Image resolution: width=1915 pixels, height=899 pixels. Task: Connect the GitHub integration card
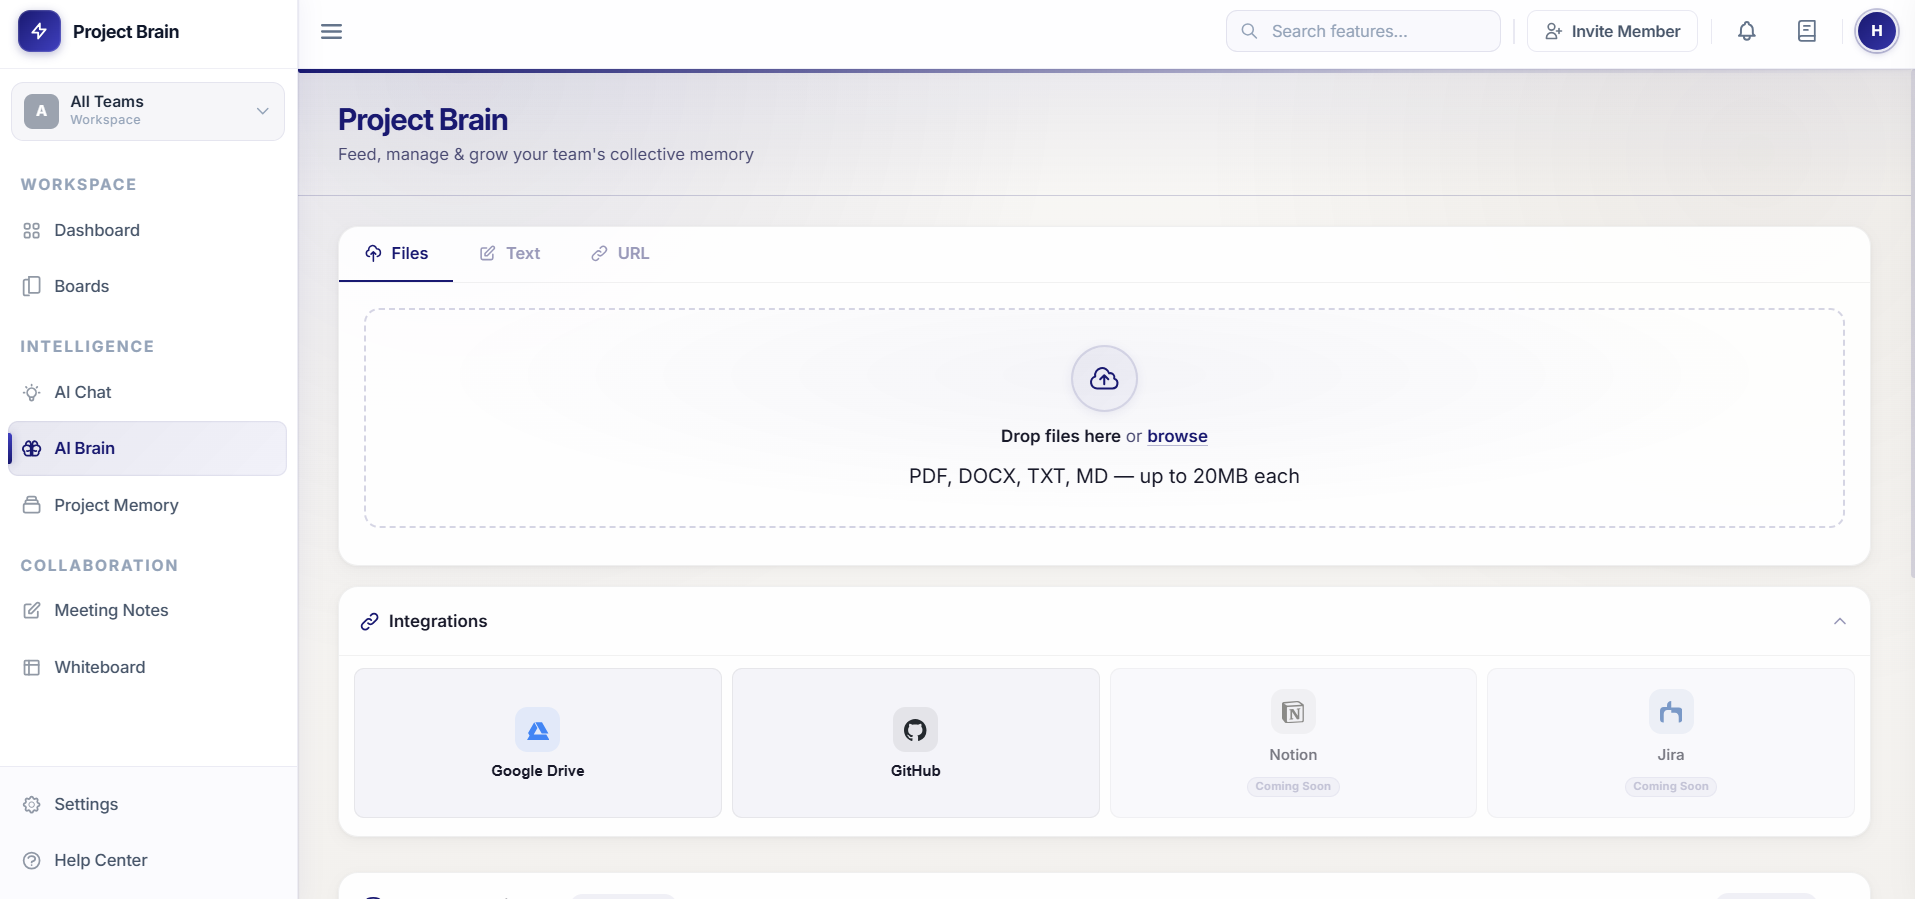915,743
